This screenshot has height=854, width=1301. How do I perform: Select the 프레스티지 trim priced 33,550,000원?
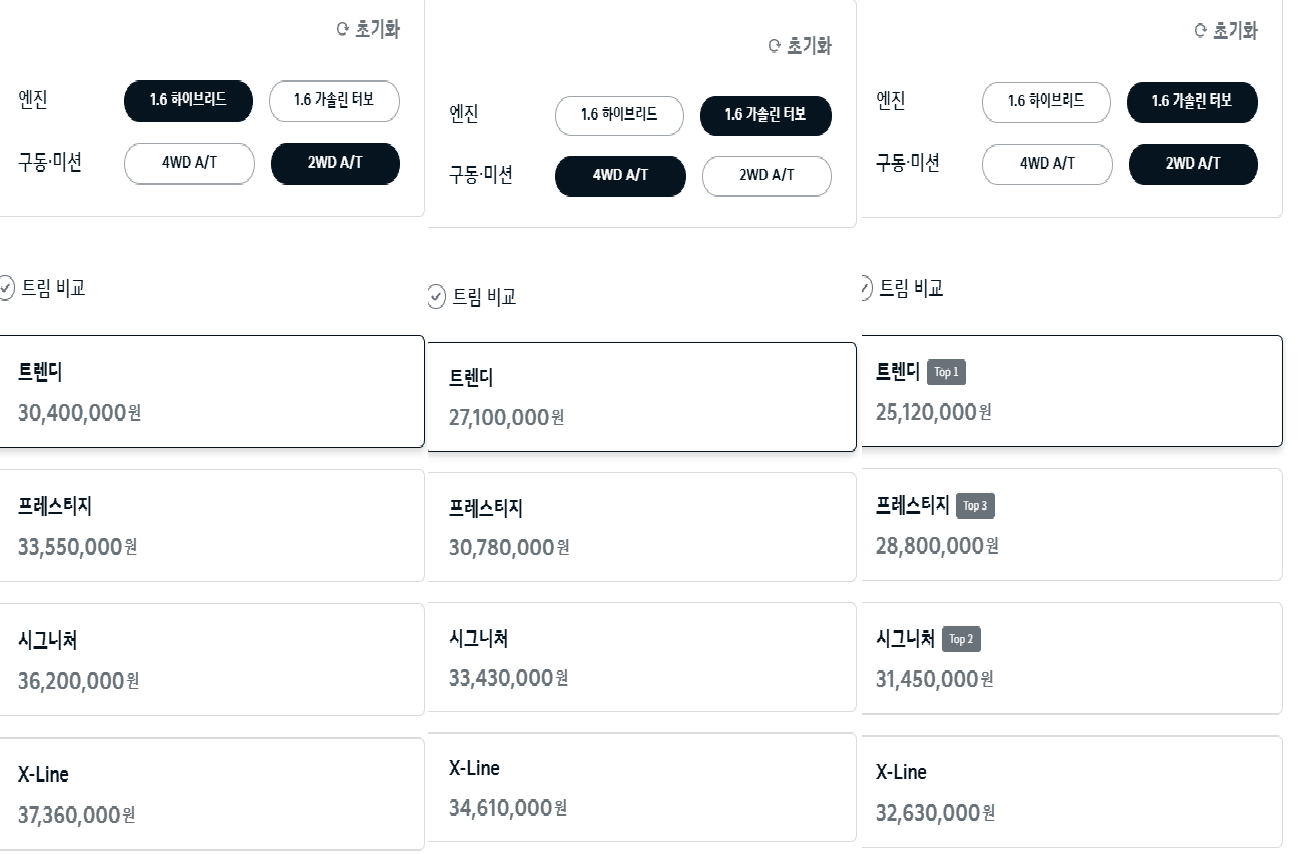click(x=211, y=525)
